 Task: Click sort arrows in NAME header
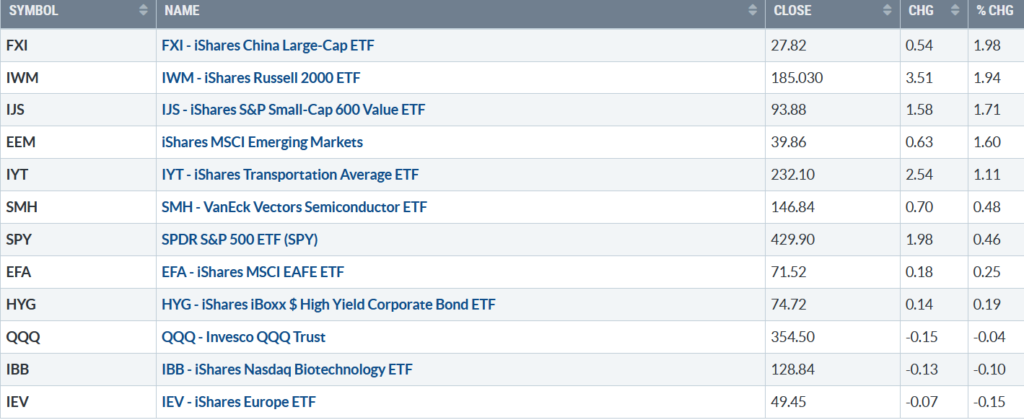(752, 11)
